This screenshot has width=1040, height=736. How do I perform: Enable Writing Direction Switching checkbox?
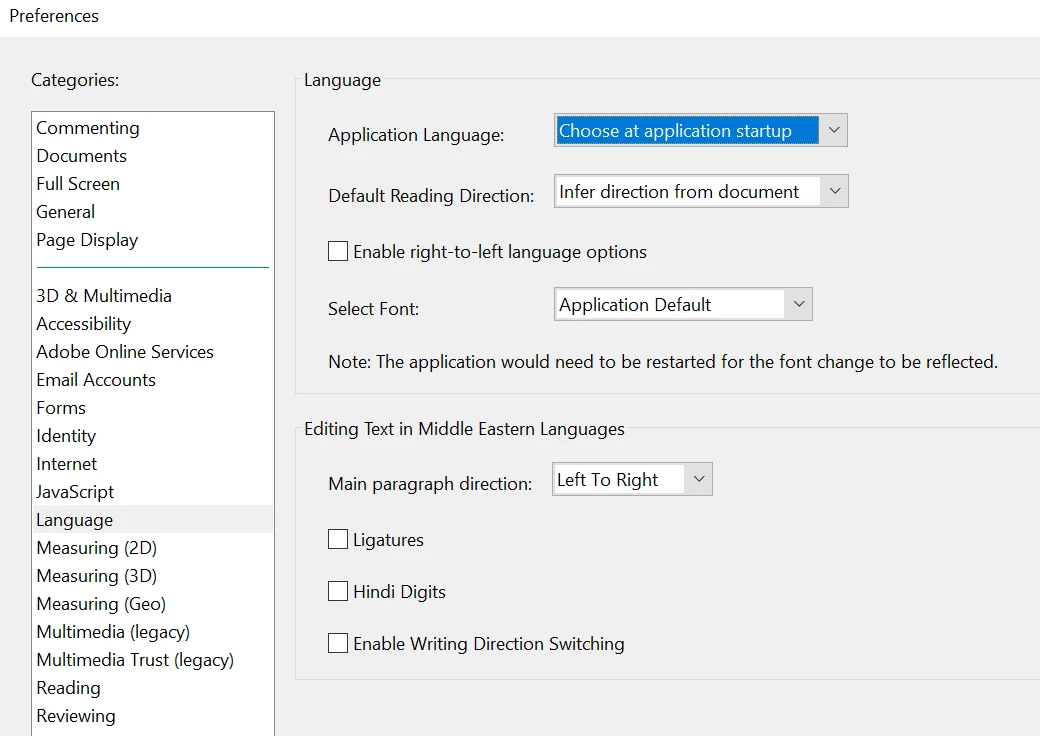coord(338,644)
